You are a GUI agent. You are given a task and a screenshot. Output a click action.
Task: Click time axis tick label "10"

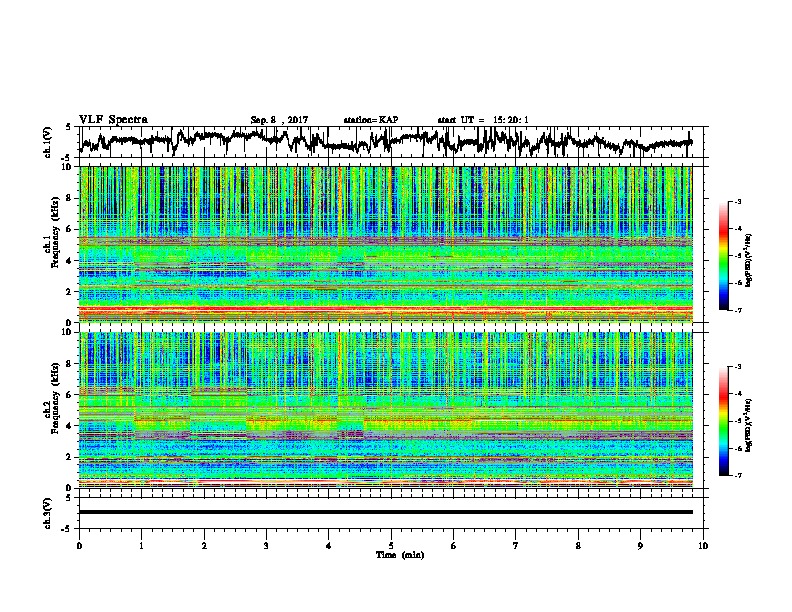click(703, 546)
